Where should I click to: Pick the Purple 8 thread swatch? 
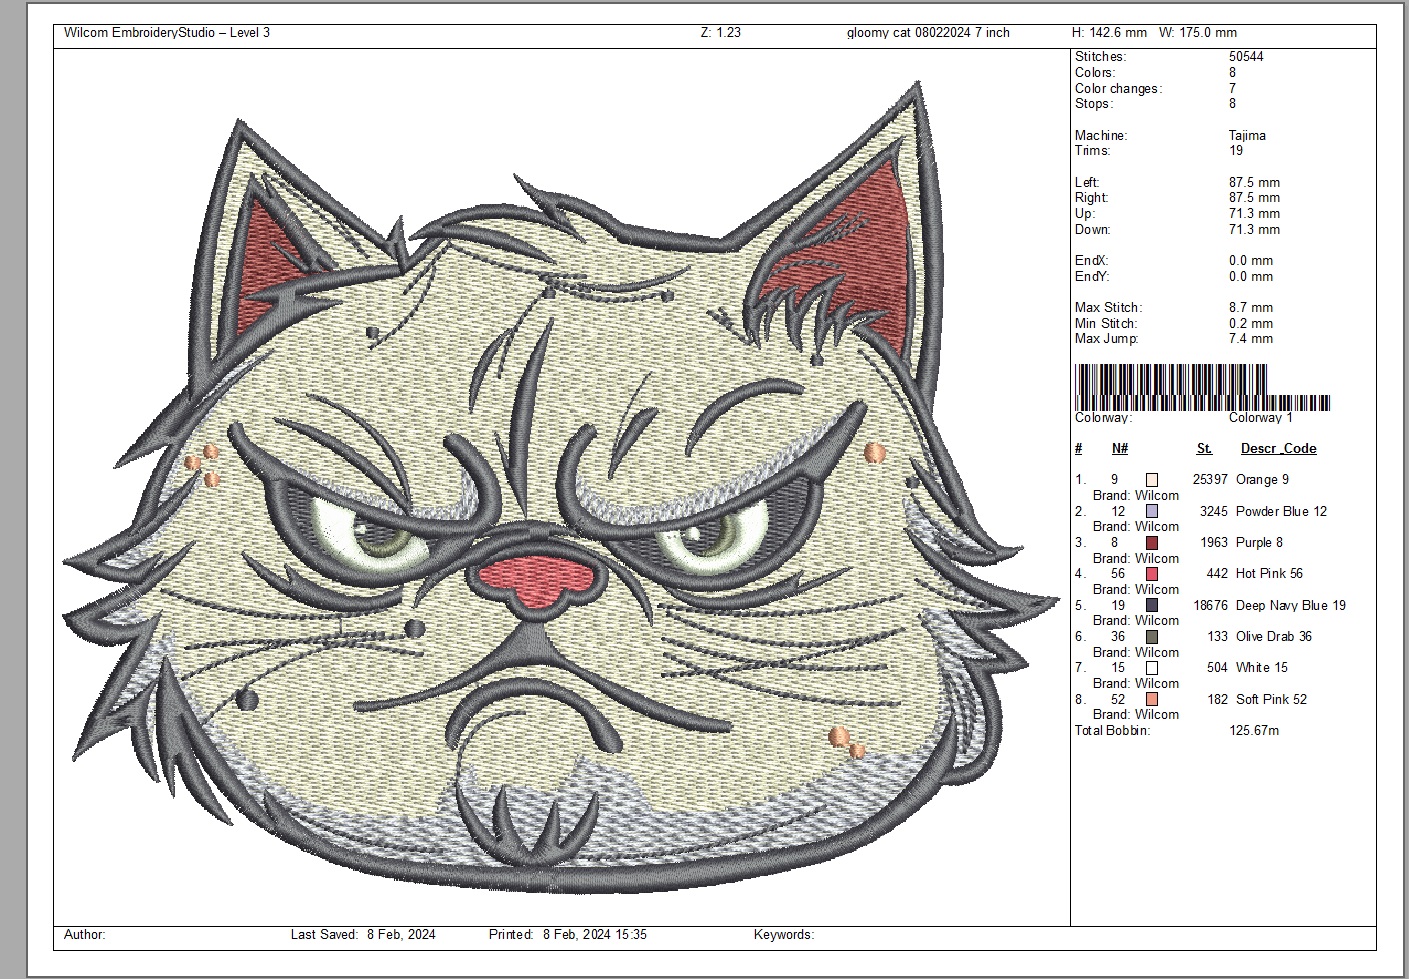coord(1152,543)
